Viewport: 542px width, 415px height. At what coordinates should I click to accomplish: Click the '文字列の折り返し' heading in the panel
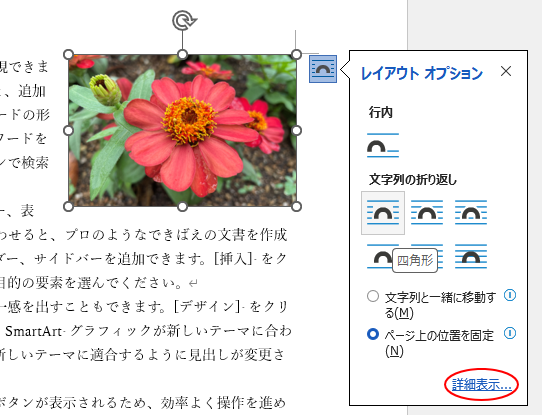click(413, 180)
